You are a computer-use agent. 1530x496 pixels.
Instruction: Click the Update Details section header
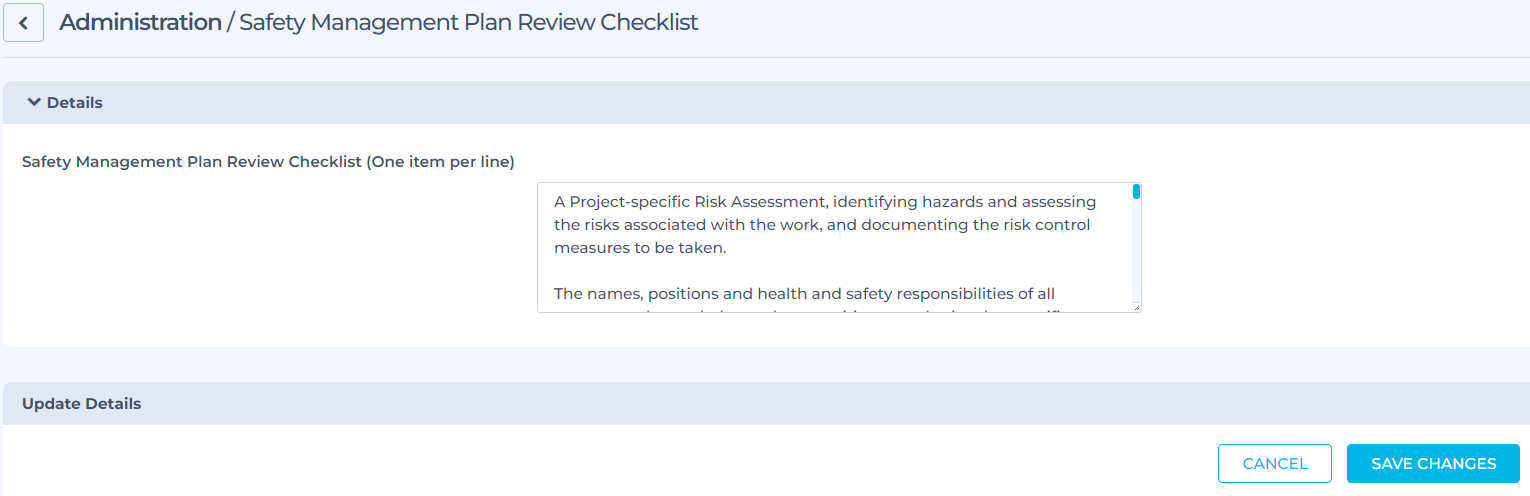81,404
